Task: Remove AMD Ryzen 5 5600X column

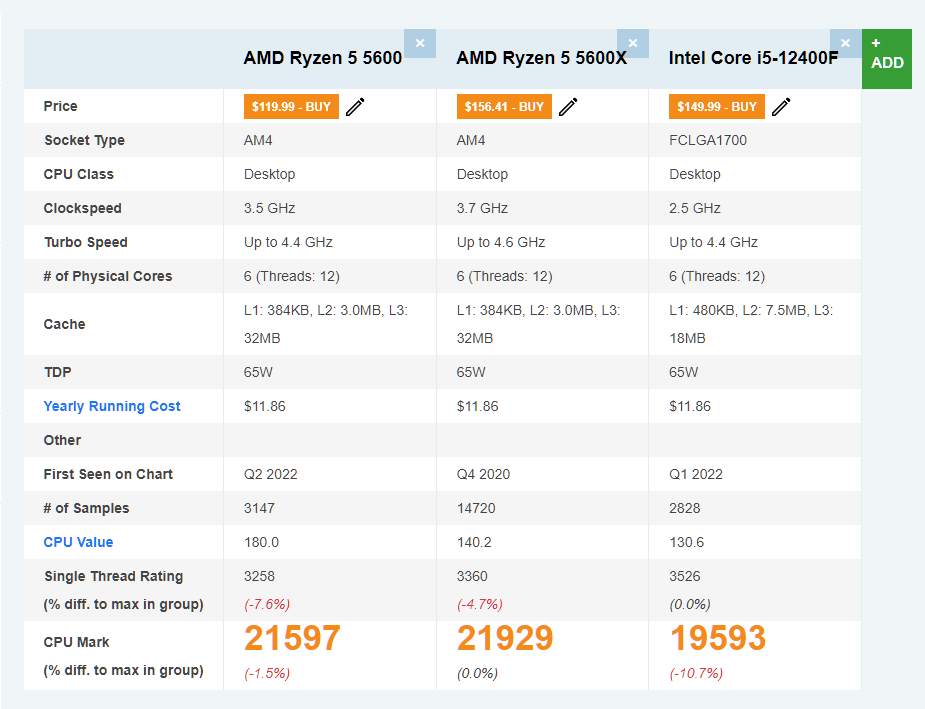Action: click(x=633, y=43)
